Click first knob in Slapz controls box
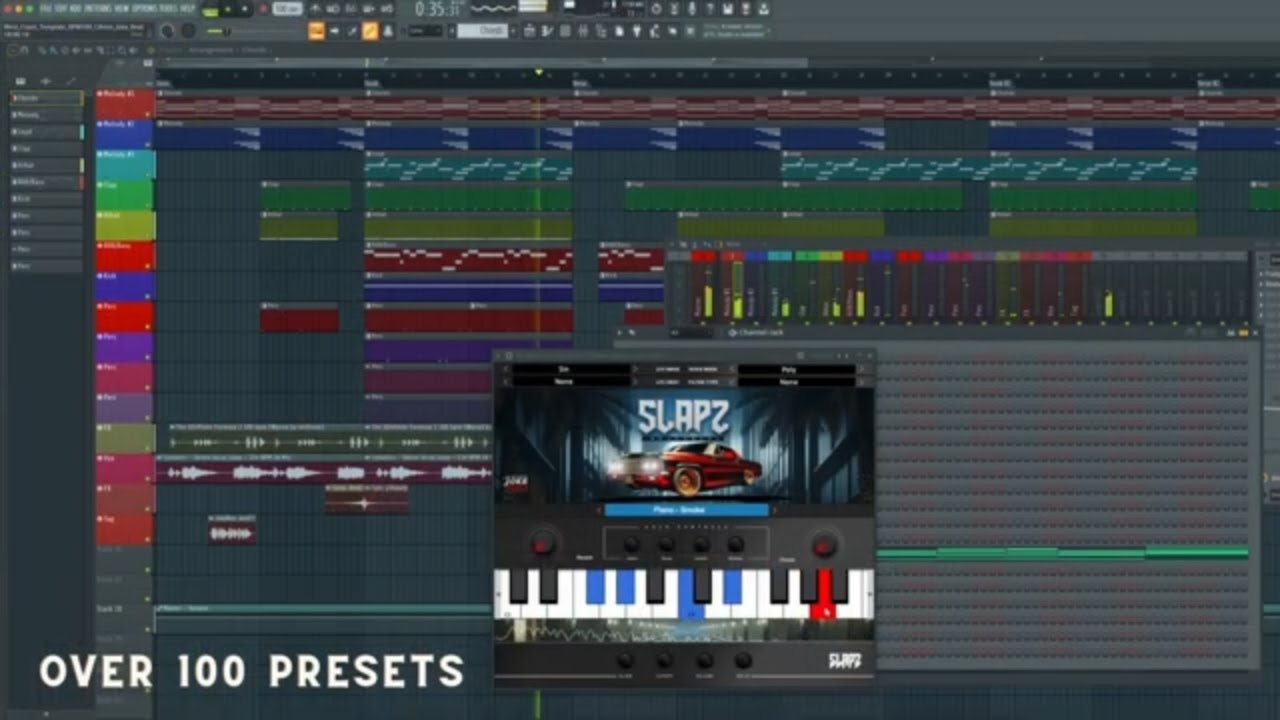 point(631,544)
